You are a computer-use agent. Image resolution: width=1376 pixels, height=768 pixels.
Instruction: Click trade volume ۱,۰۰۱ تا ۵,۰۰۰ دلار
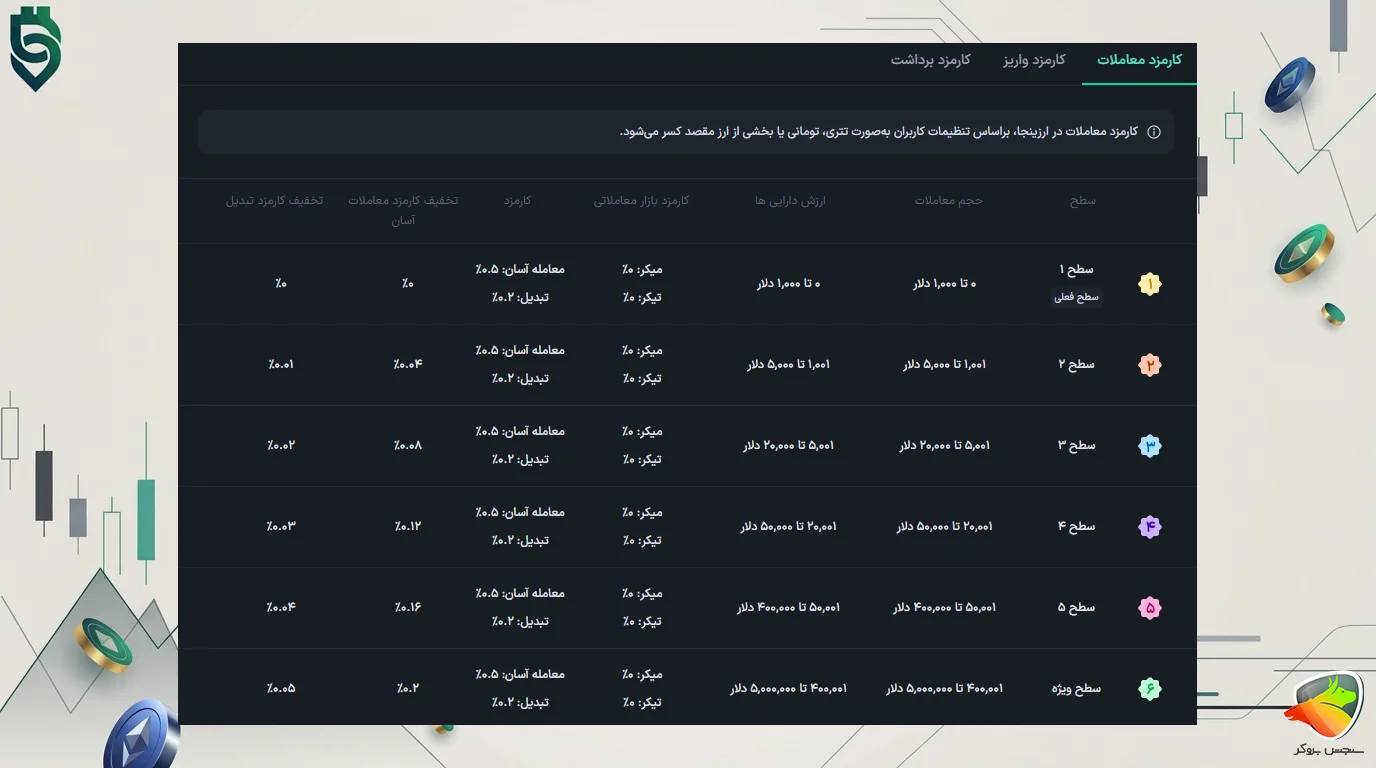[944, 365]
